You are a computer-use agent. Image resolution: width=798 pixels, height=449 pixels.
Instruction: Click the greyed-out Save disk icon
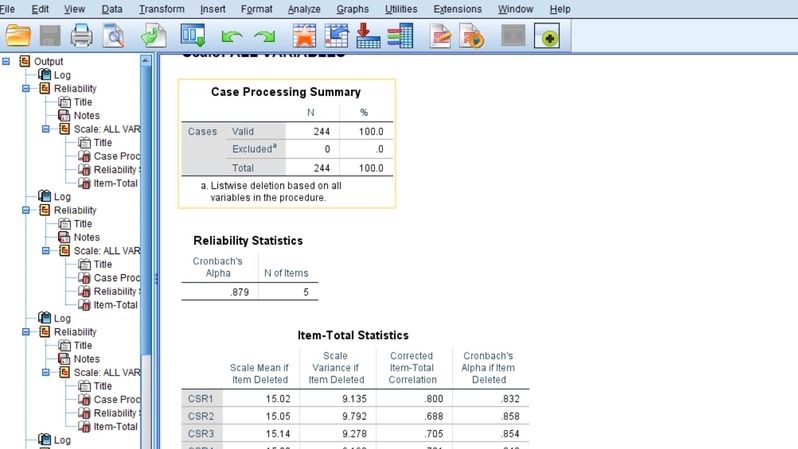(x=50, y=36)
